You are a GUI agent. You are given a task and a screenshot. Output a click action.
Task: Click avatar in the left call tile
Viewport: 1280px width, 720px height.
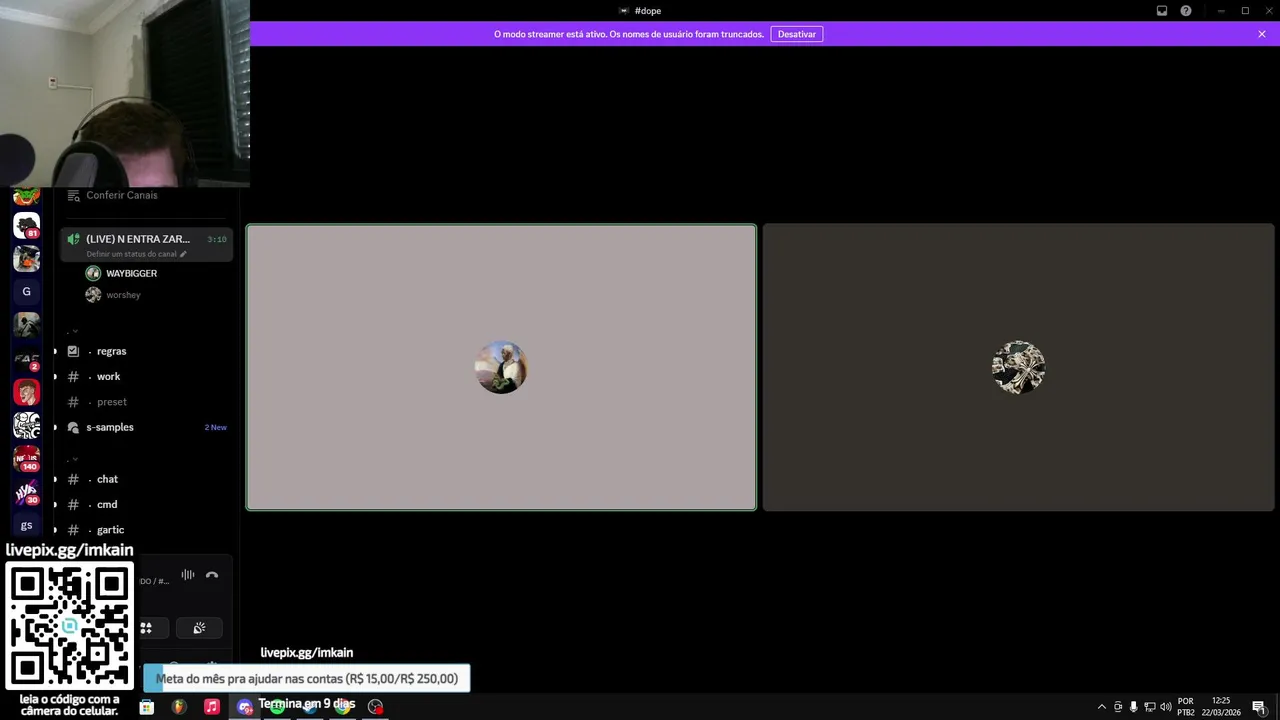point(501,367)
